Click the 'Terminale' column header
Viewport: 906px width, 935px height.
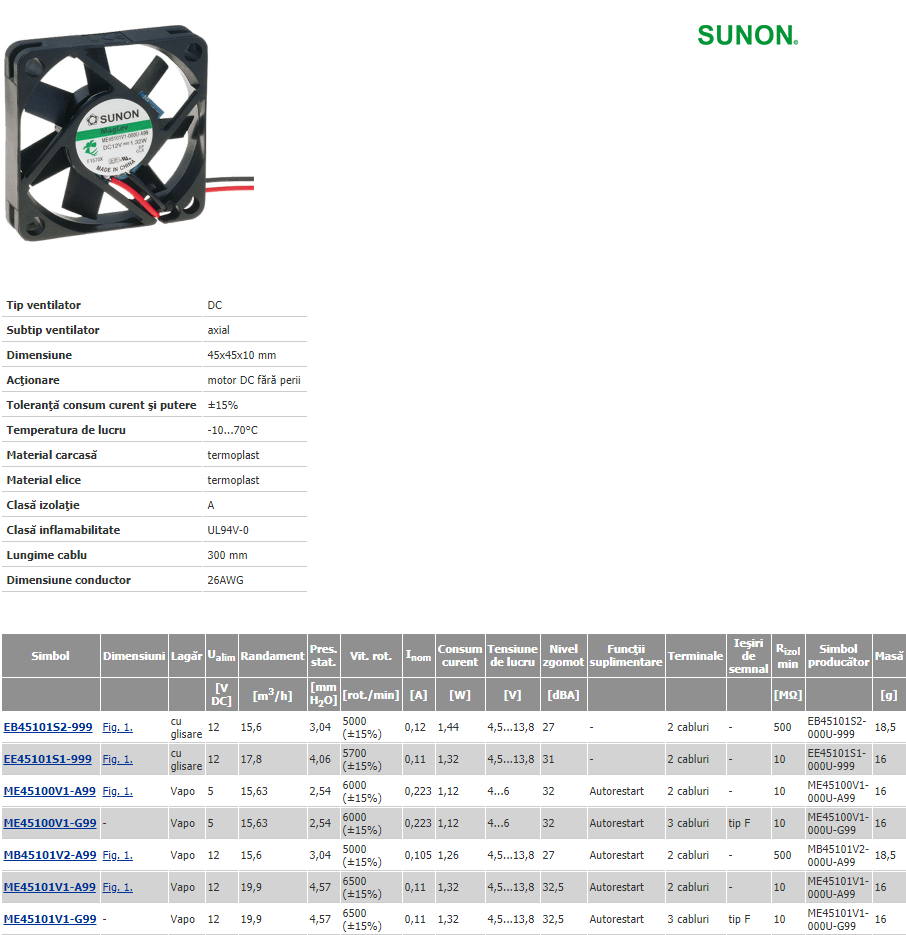click(x=695, y=656)
